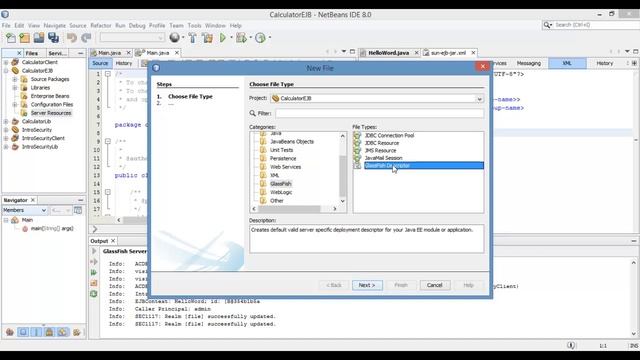Click the Redo toolbar icon
This screenshot has width=640, height=360.
pos(86,38)
